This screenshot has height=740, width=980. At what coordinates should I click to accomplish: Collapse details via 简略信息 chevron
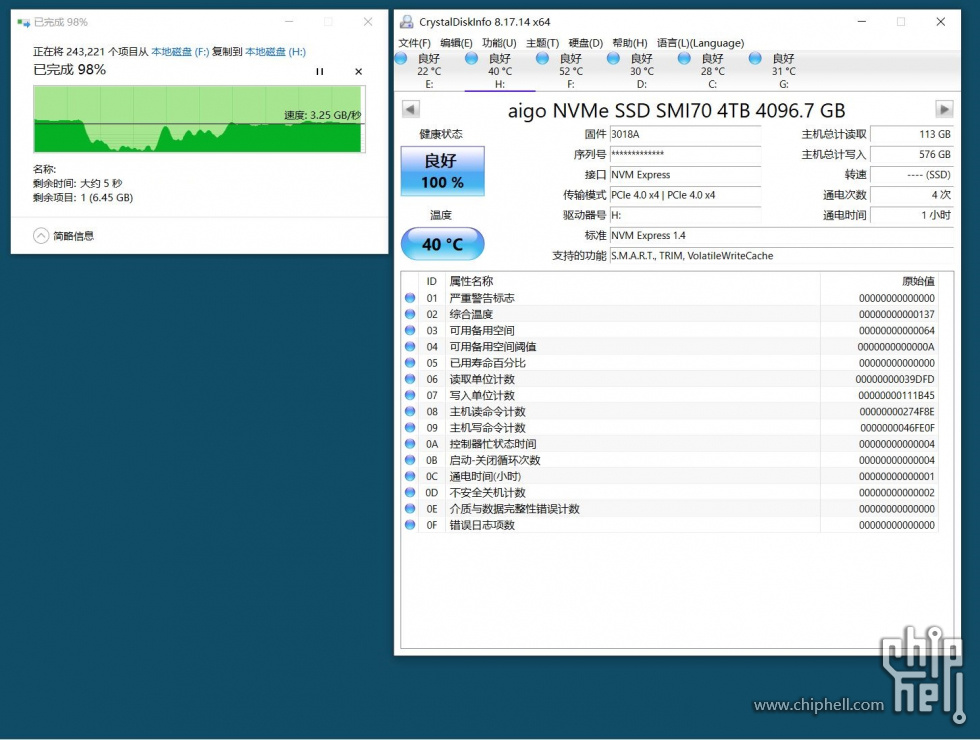click(41, 236)
